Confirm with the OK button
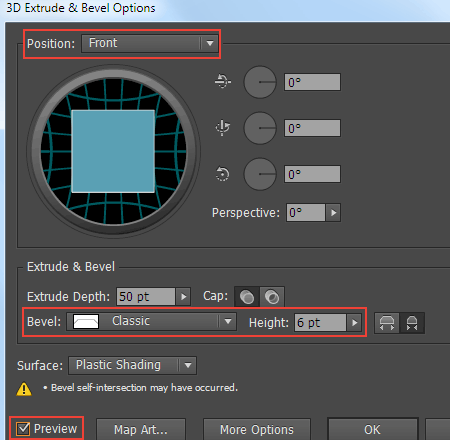The image size is (450, 440). pos(372,430)
